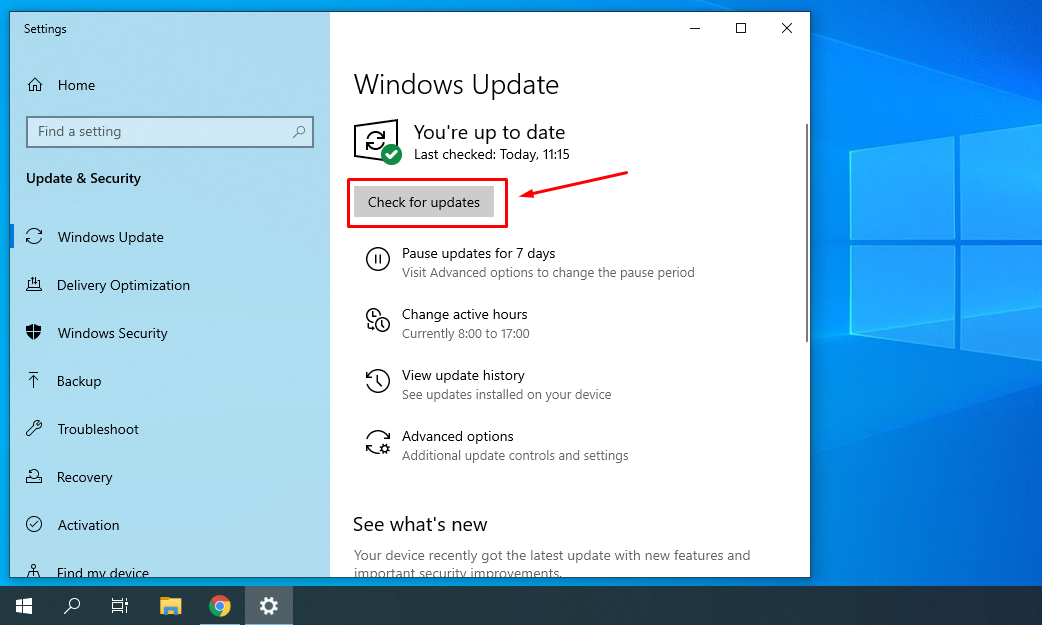Open Google Chrome from the taskbar
The image size is (1042, 625).
point(220,606)
